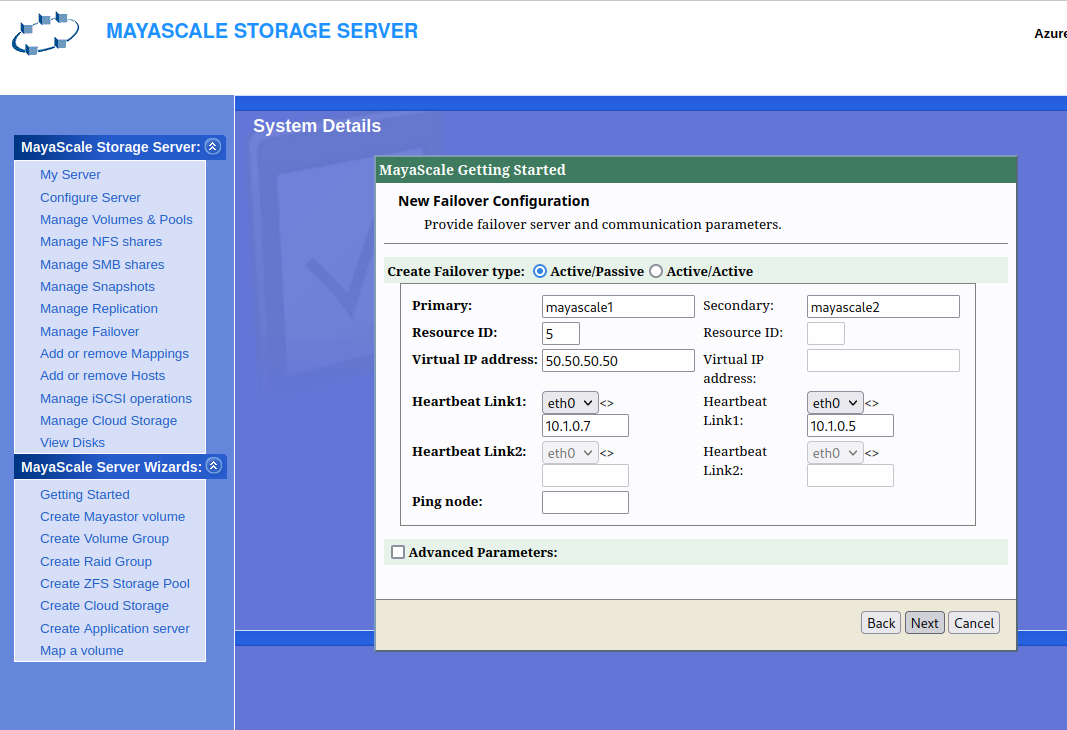Open primary Heartbeat Link1 interface dropdown
The image size is (1067, 730).
point(570,402)
